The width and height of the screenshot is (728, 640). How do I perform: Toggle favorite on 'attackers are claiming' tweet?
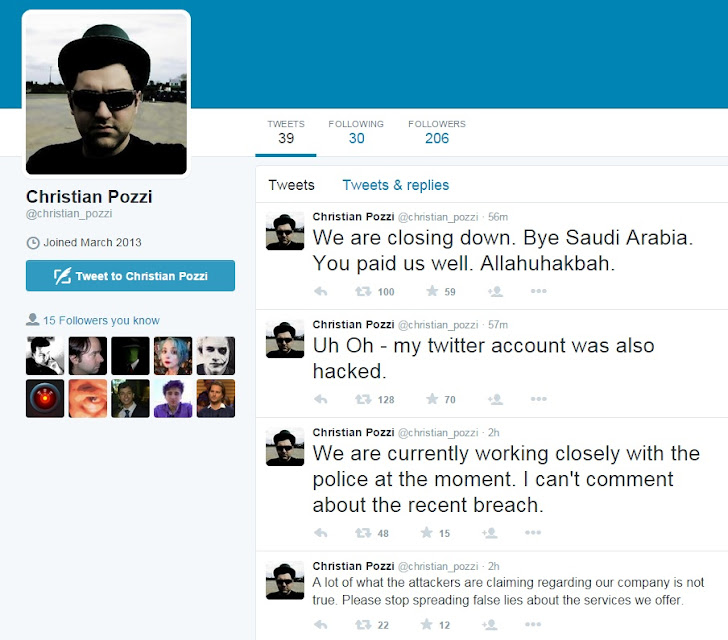pos(426,625)
